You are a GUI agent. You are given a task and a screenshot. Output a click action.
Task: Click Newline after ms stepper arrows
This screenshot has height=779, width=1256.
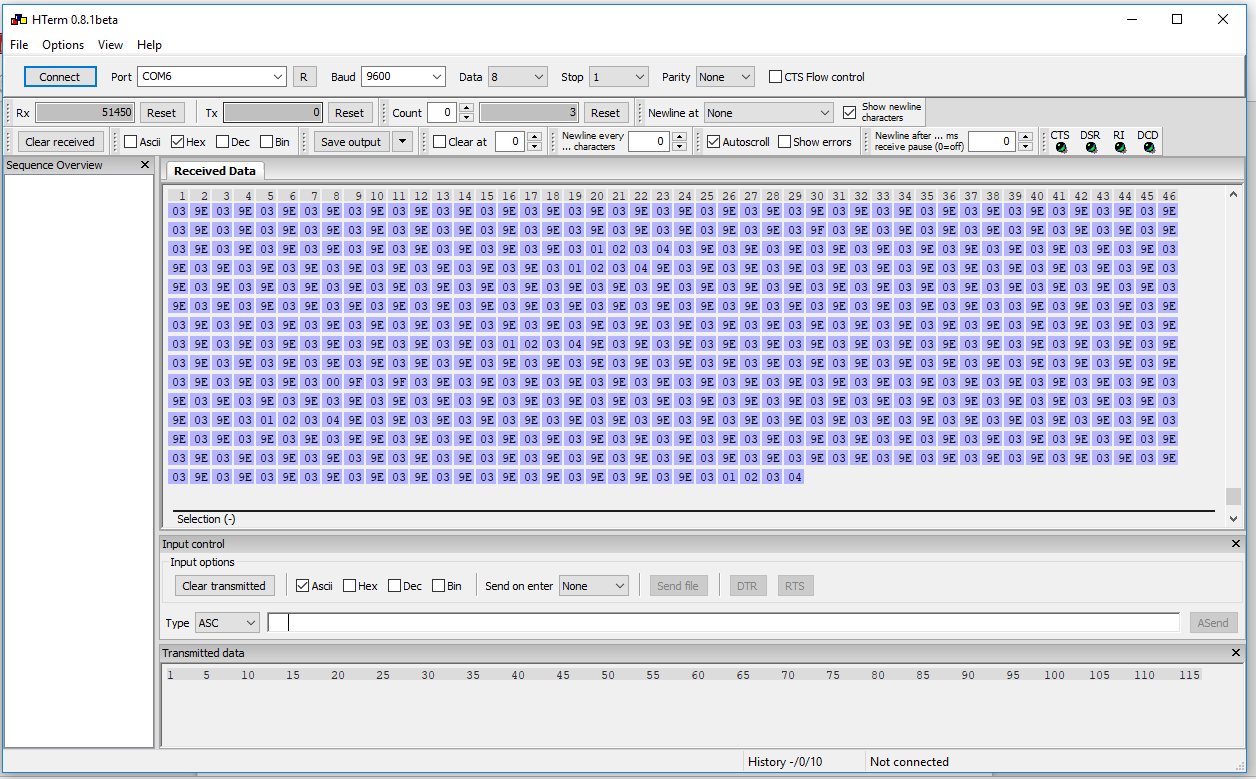pyautogui.click(x=1025, y=142)
